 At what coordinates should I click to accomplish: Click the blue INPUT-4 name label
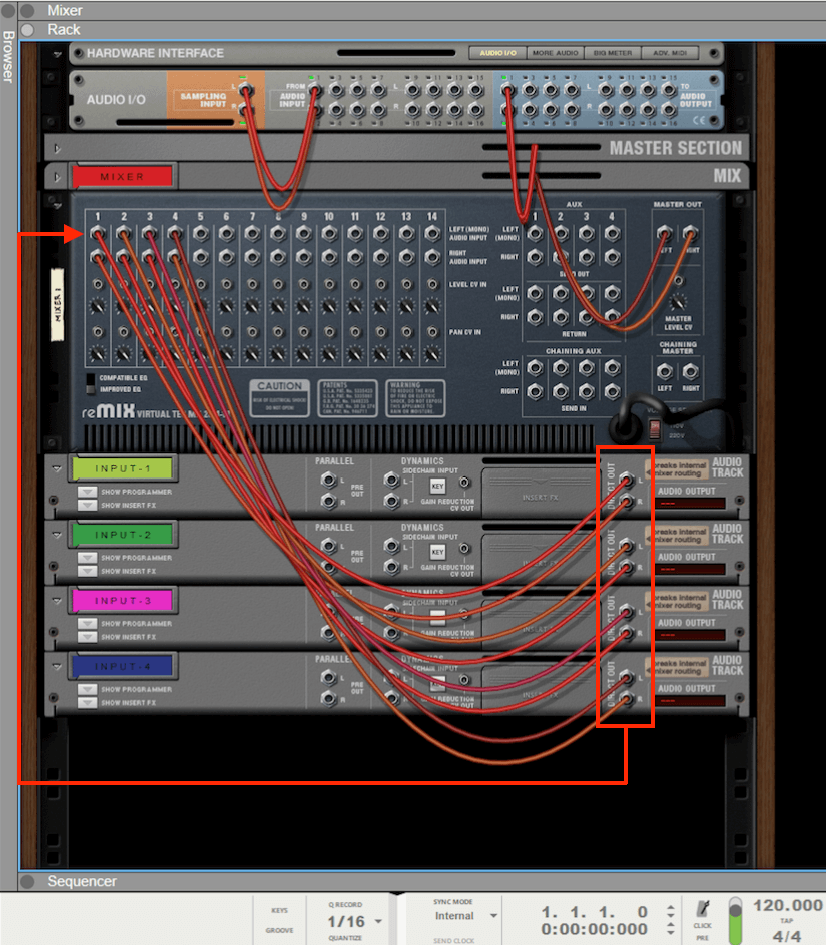[123, 667]
